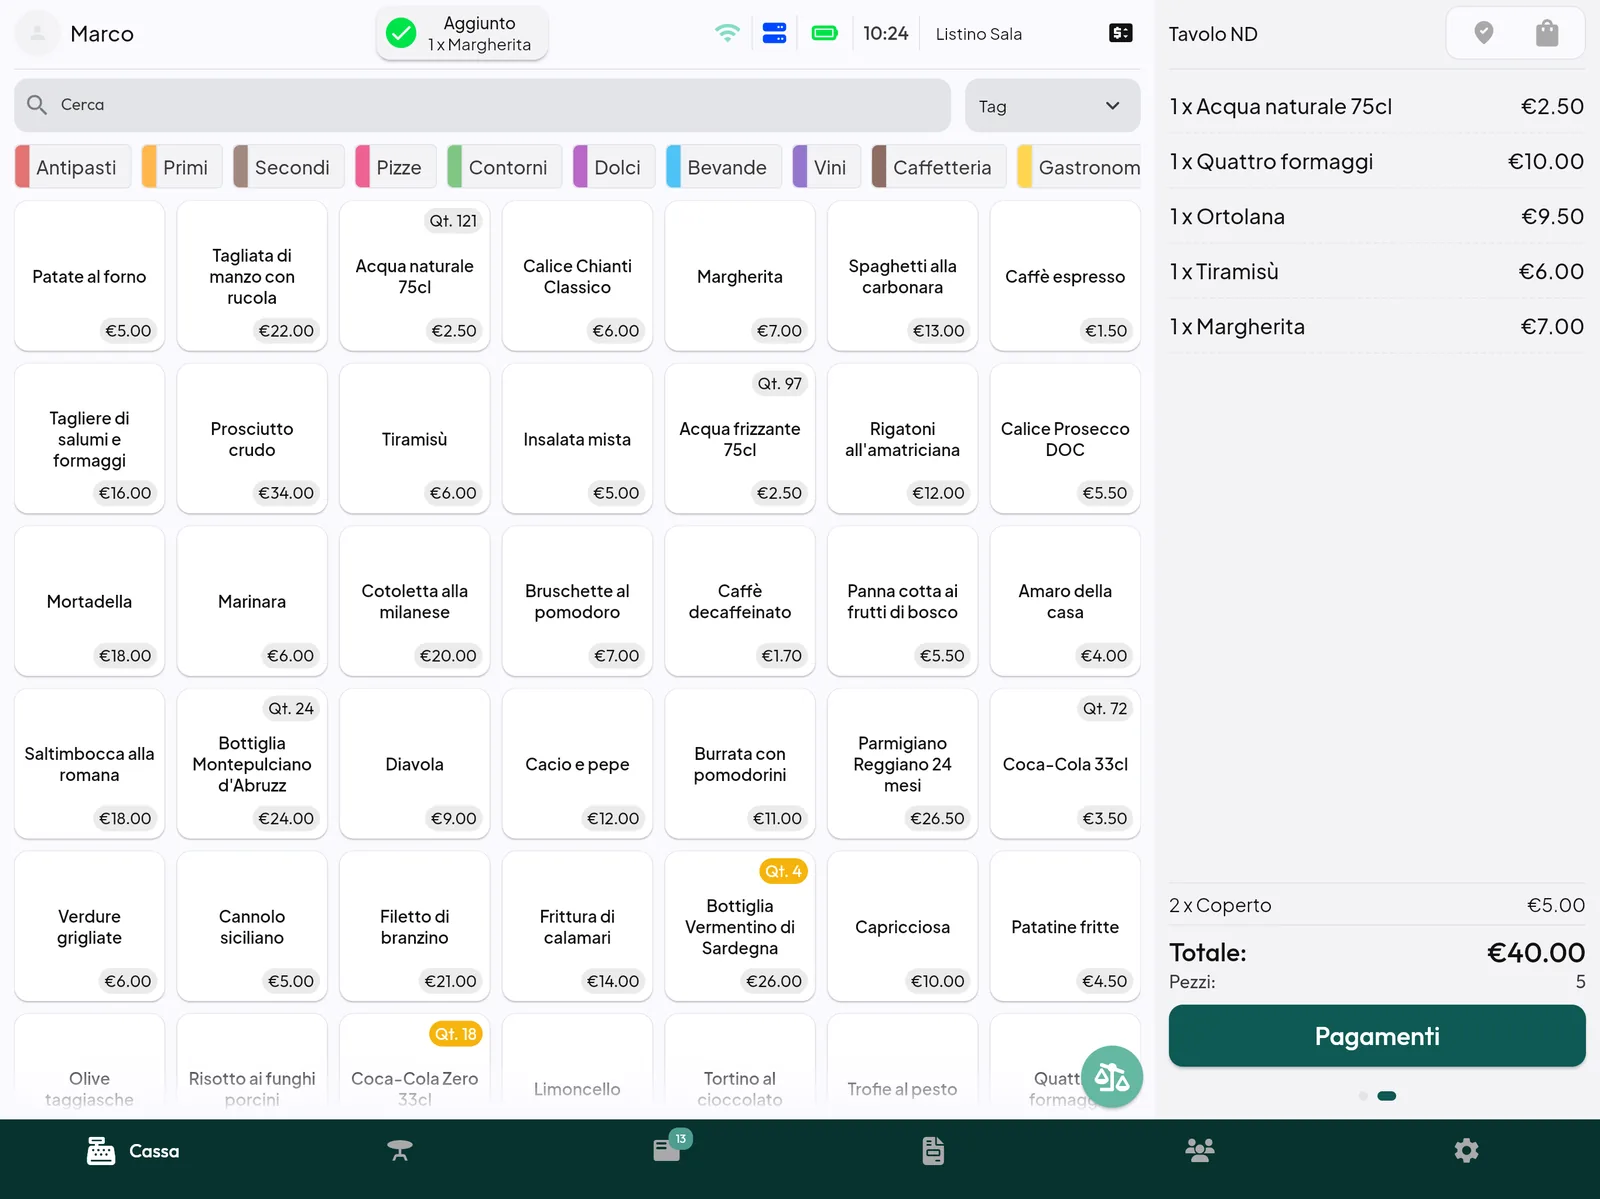
Task: Select the Pizze category tab
Action: [396, 167]
